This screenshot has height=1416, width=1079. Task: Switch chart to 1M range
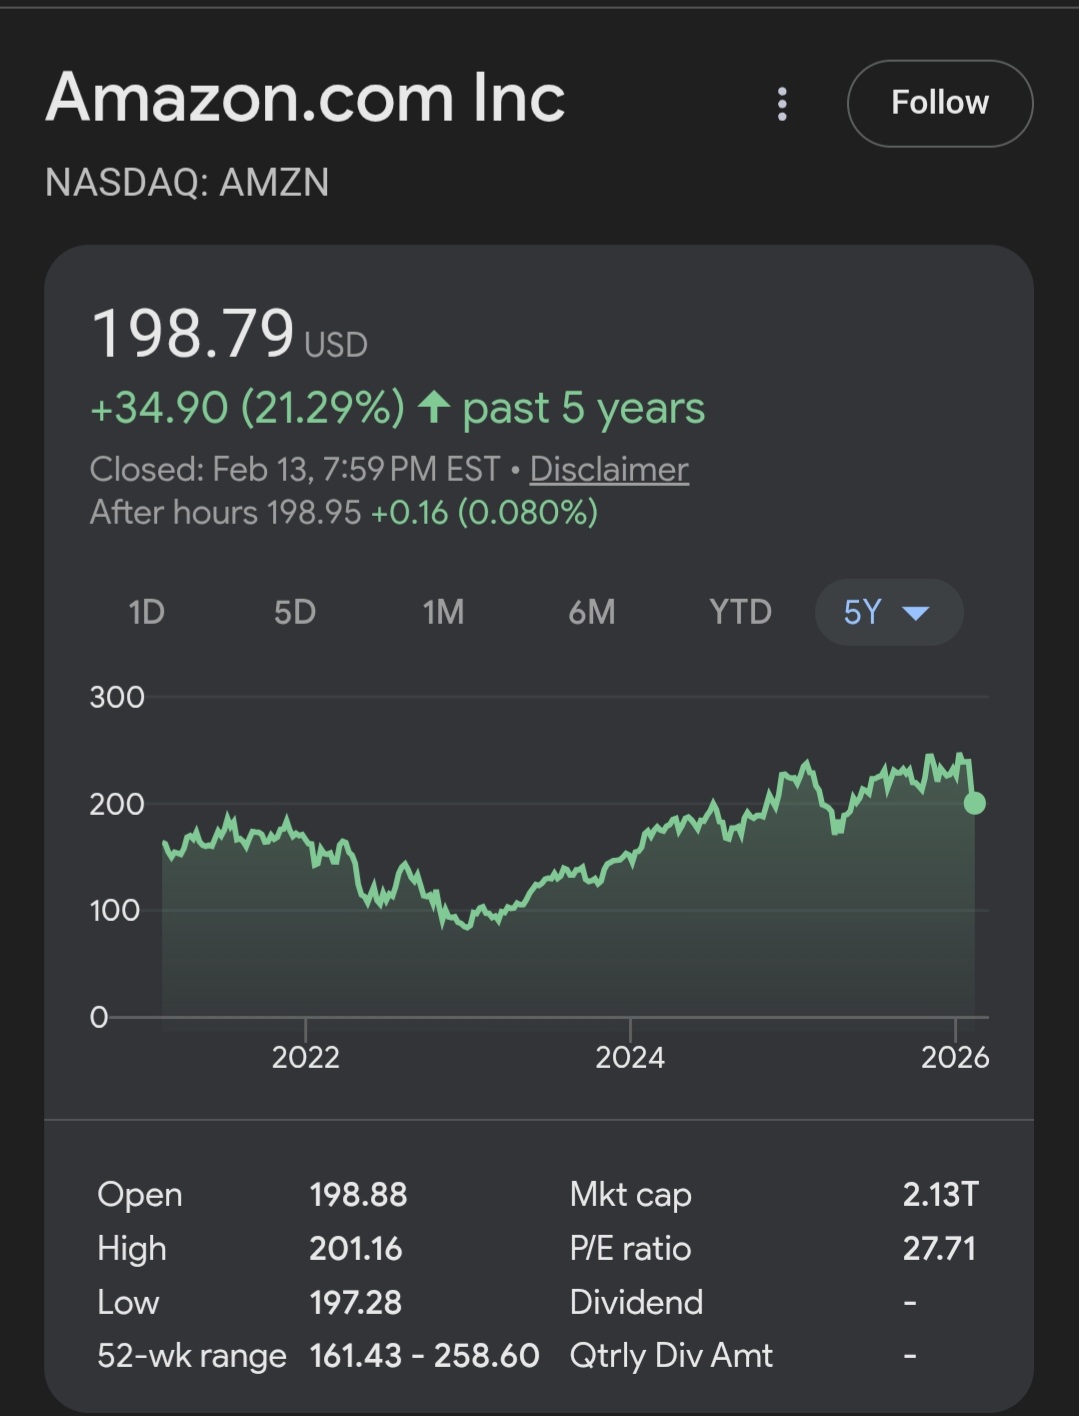pos(443,611)
